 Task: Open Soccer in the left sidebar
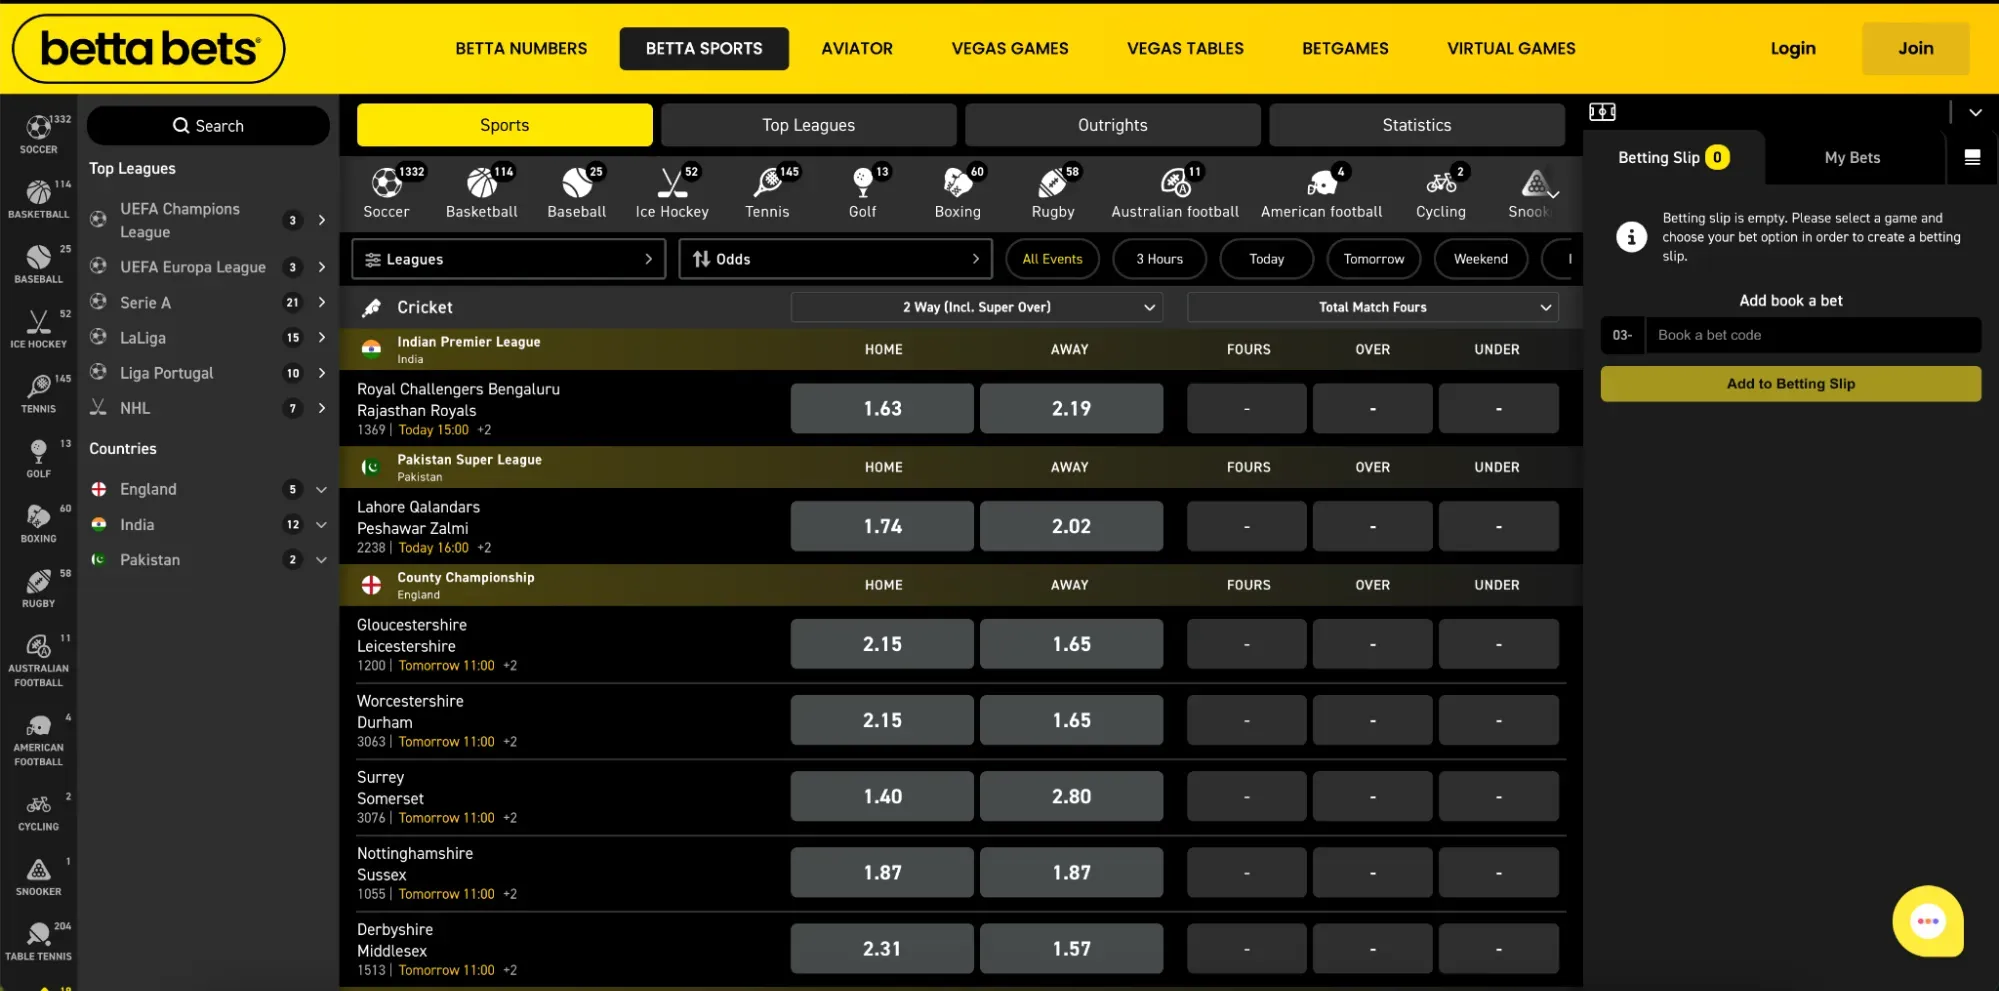click(38, 134)
